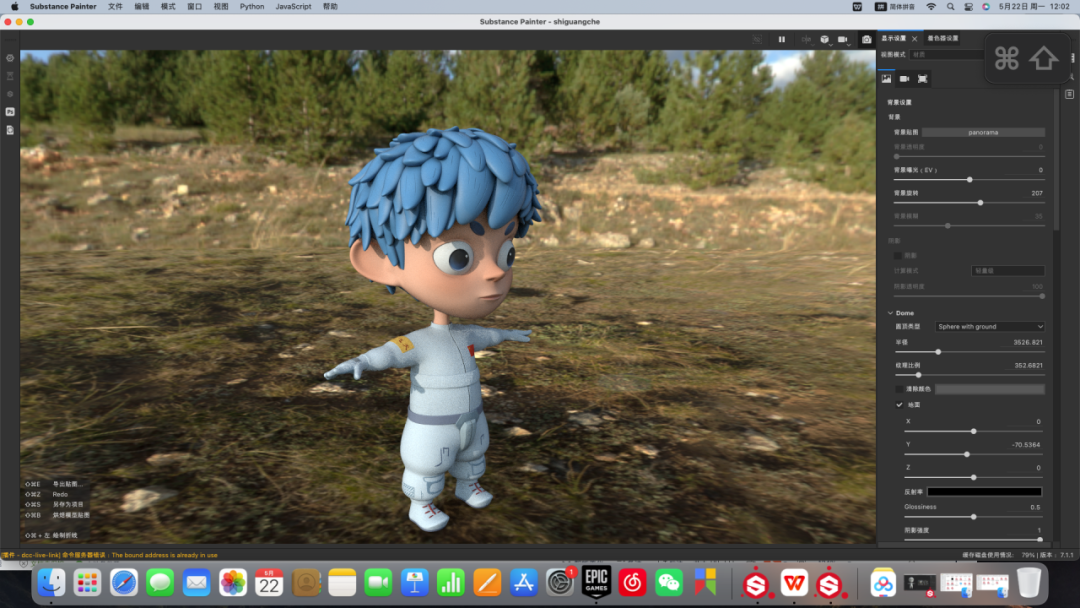The height and width of the screenshot is (608, 1080).
Task: Enable the 清除颜色 clear color checkbox
Action: tap(899, 389)
